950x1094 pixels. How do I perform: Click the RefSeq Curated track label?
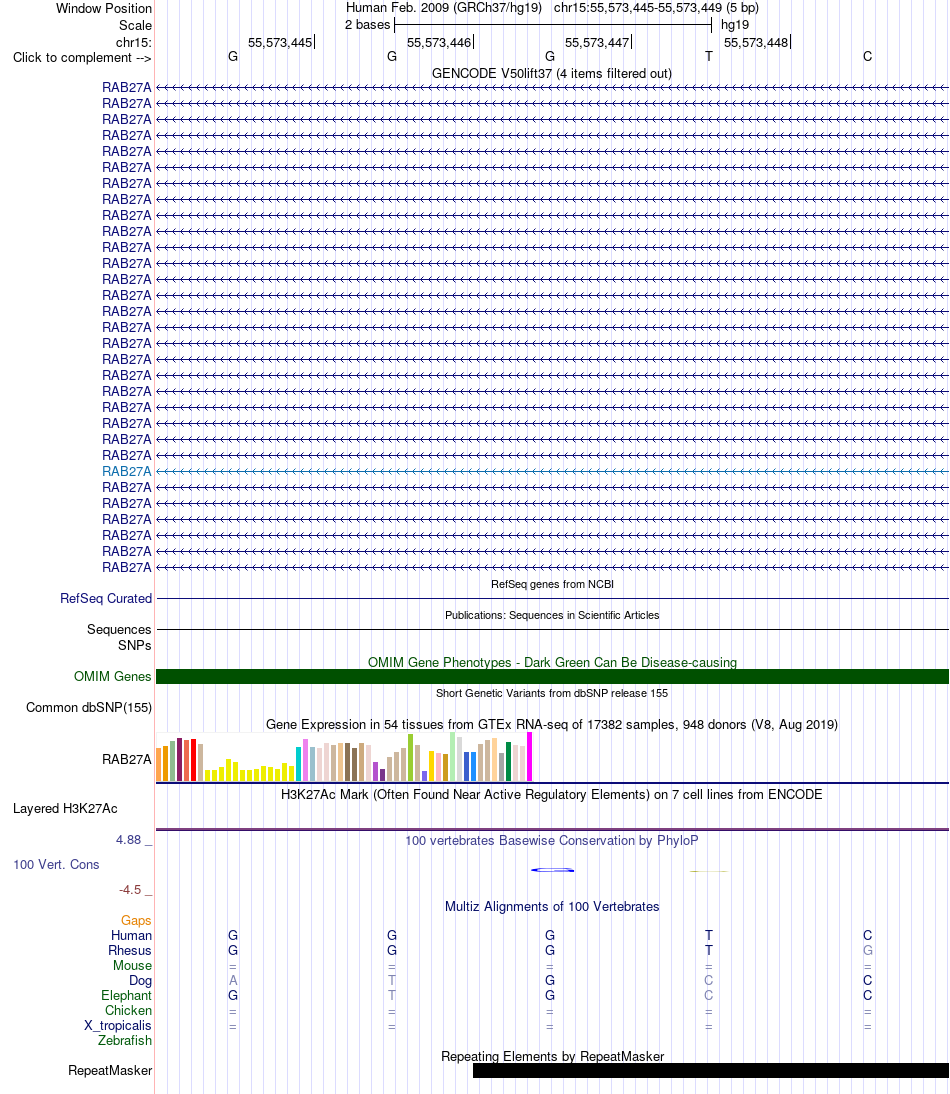[x=106, y=599]
